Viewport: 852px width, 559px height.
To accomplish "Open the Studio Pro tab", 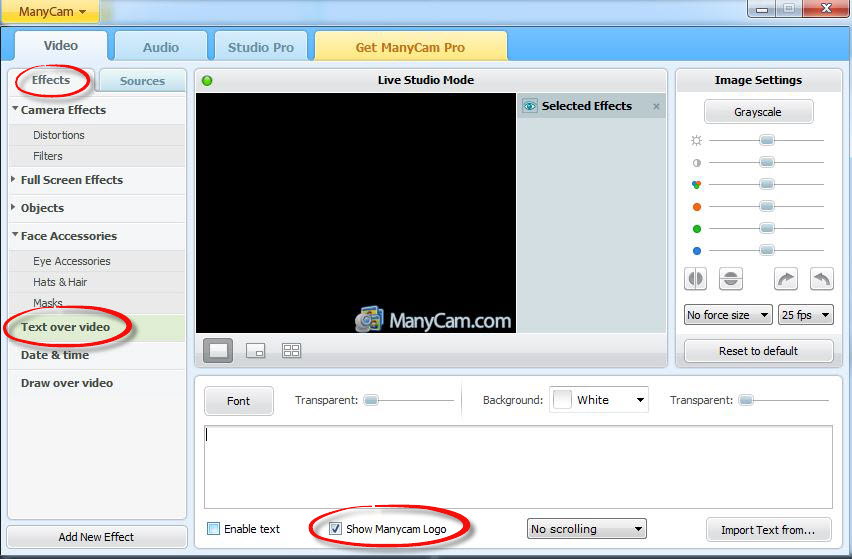I will click(261, 48).
